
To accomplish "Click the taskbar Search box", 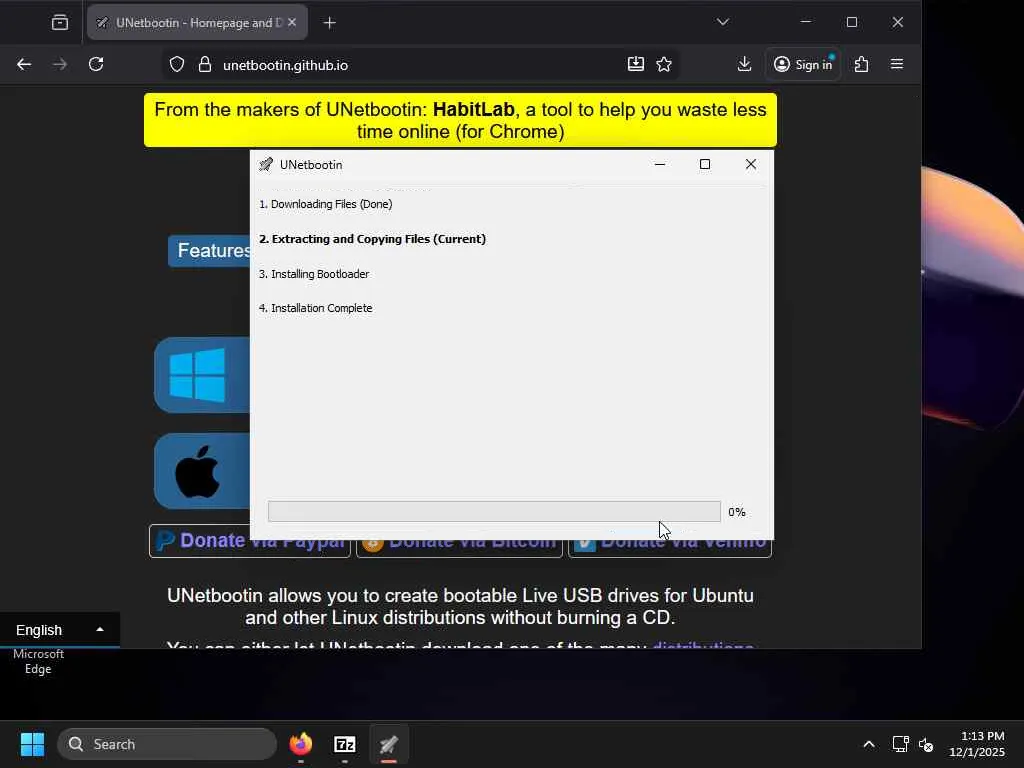I will click(167, 744).
